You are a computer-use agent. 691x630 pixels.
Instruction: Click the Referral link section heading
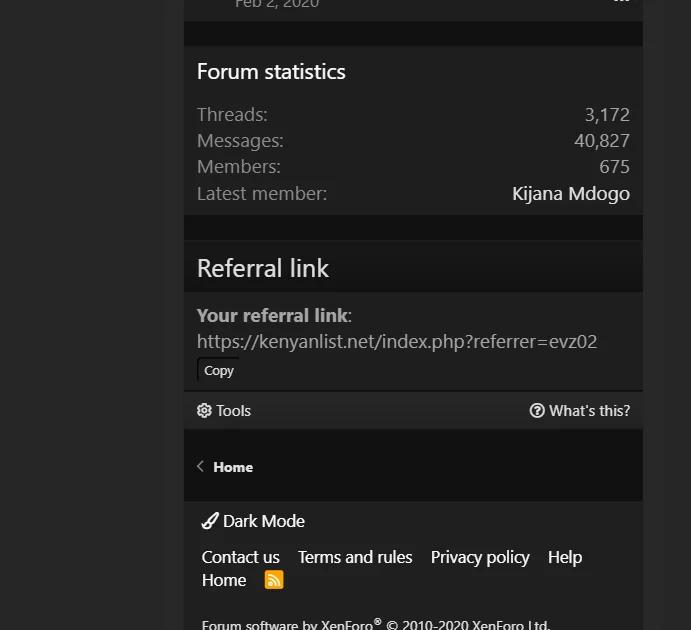(x=263, y=268)
